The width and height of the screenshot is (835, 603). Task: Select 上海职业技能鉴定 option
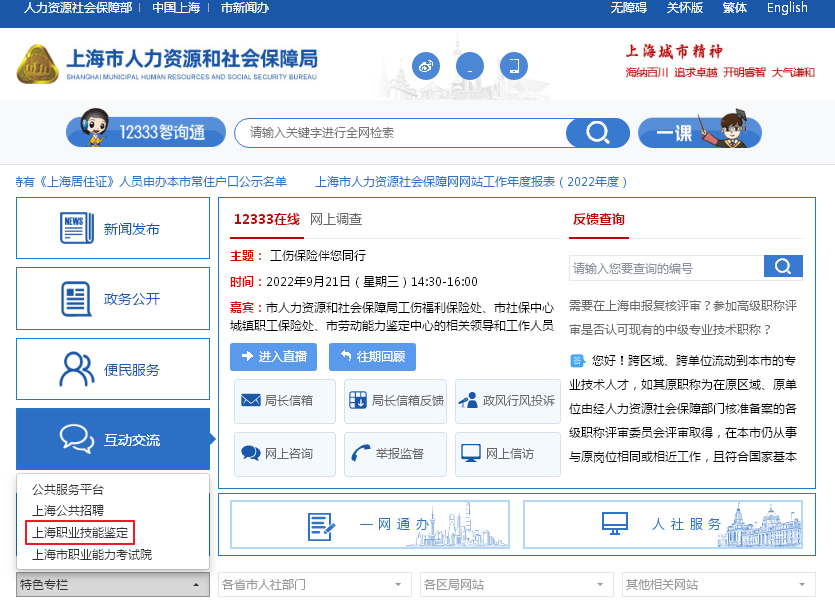80,533
